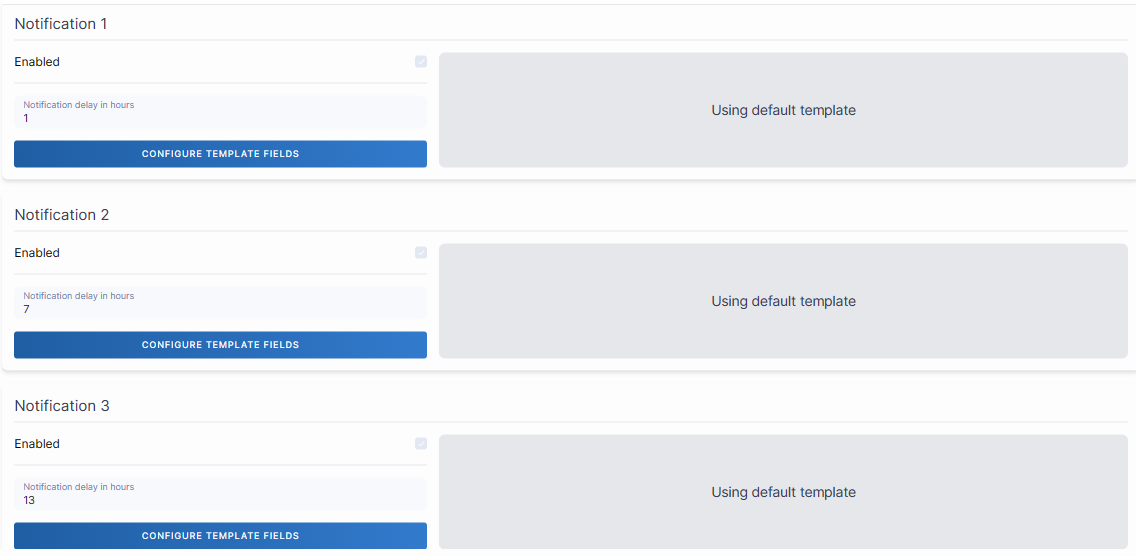
Task: Click the Notification 1 section heading
Action: [61, 24]
